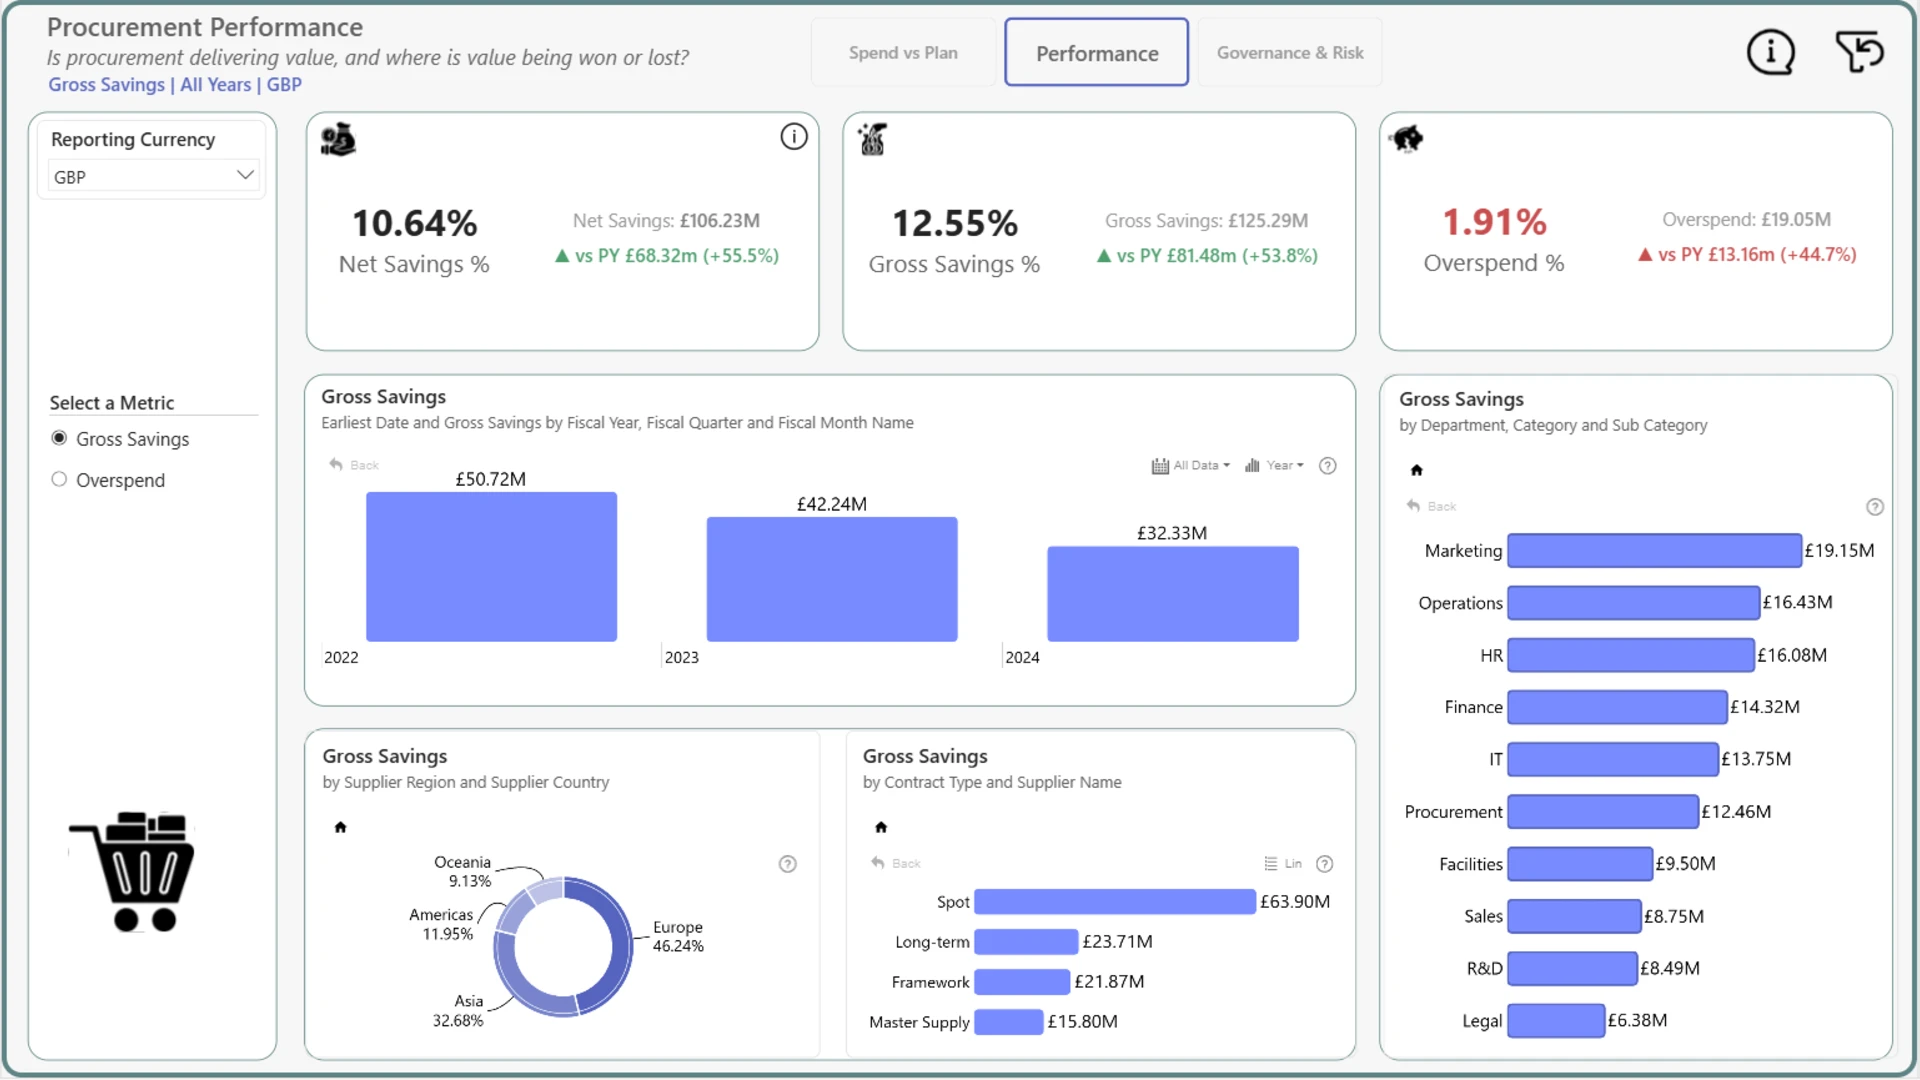
Task: Click the 'vs PY £81.48m (+53.8%)' comparison
Action: 1207,256
